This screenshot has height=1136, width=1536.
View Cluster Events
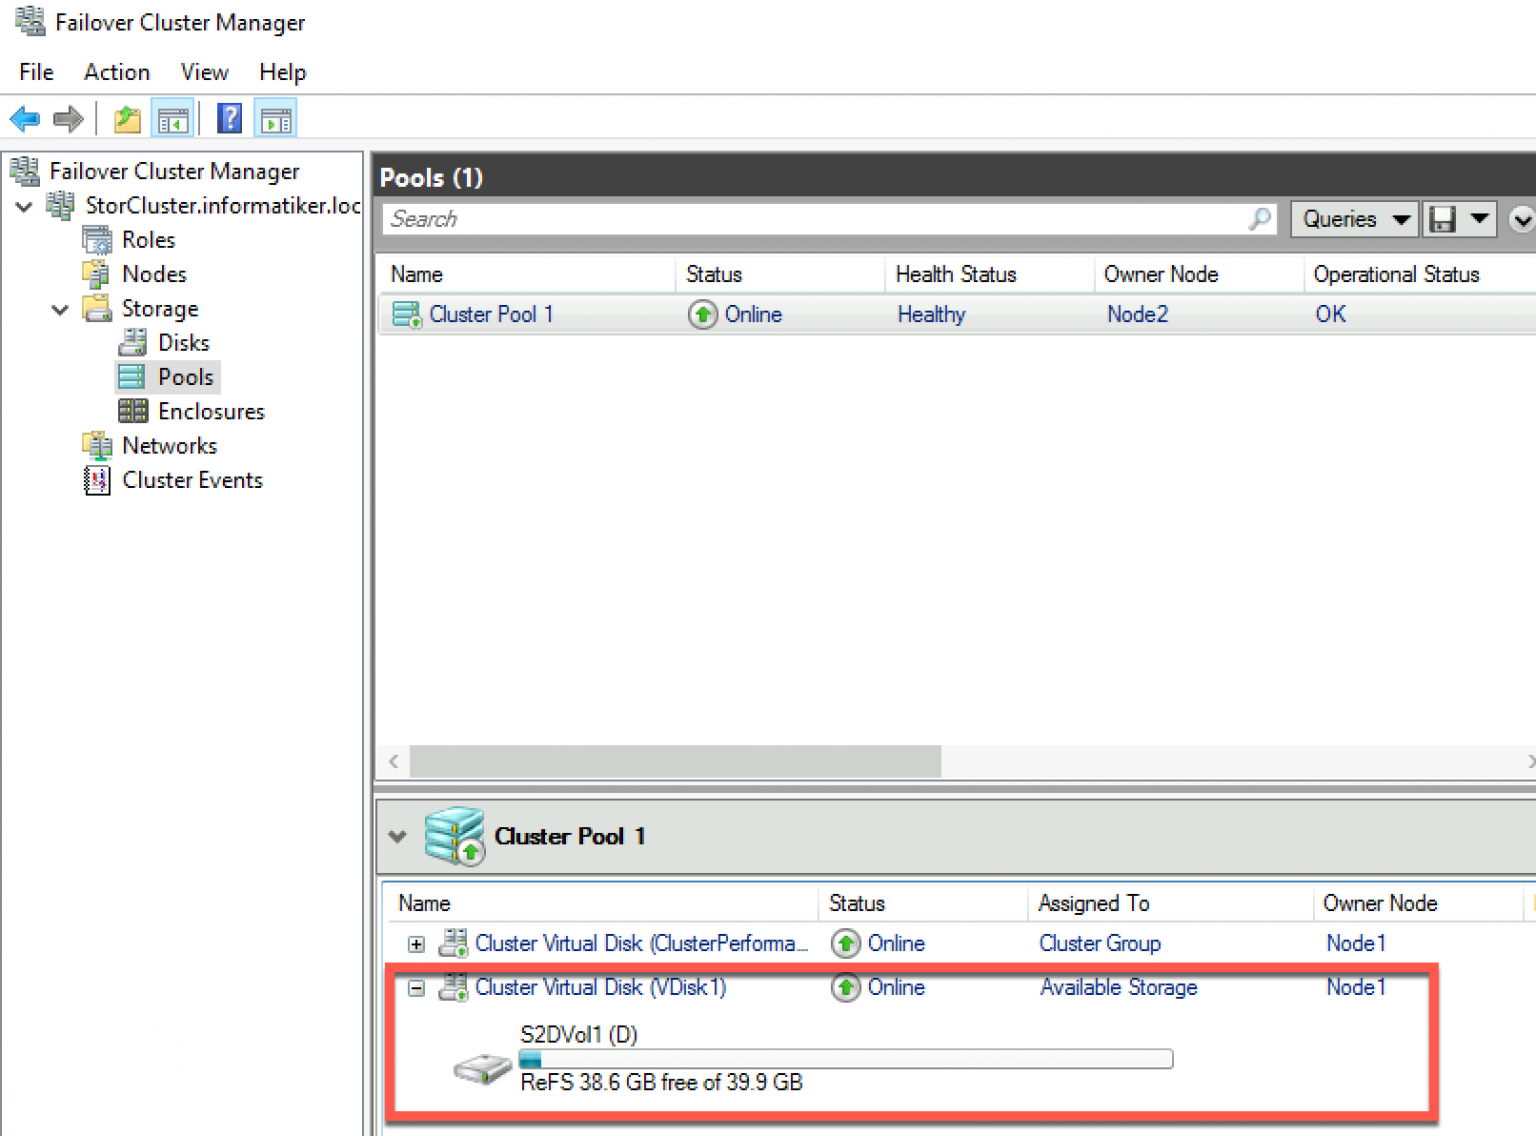[x=192, y=480]
